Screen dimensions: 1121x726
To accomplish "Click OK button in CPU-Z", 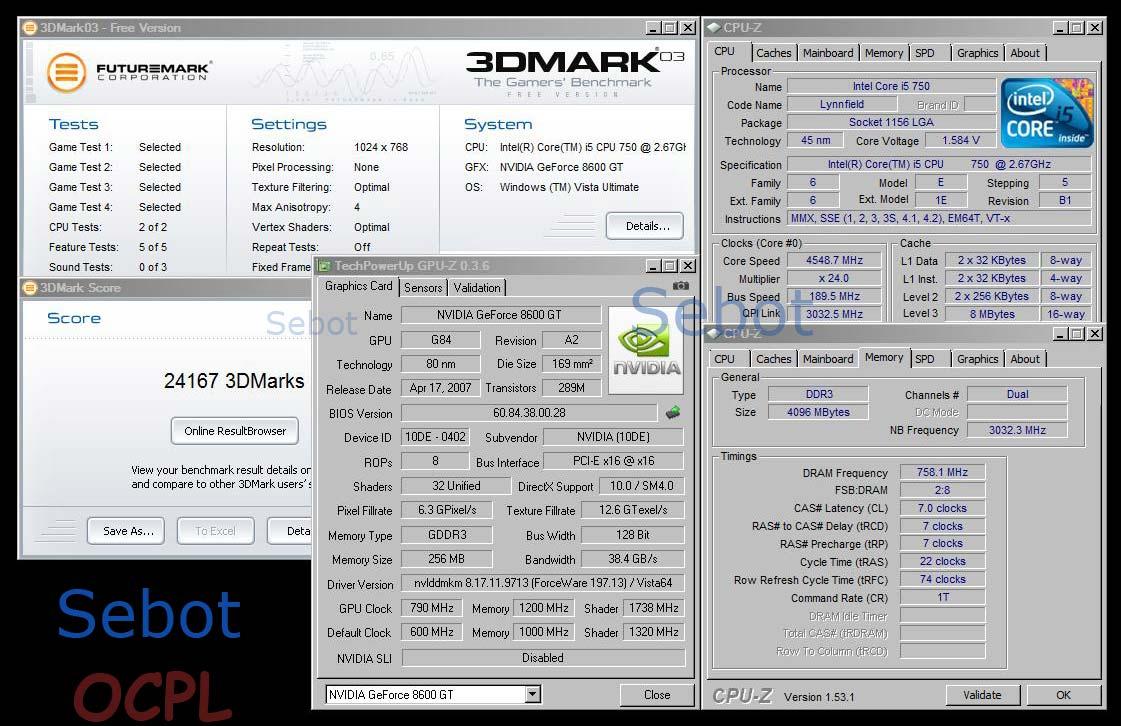I will click(x=1064, y=695).
